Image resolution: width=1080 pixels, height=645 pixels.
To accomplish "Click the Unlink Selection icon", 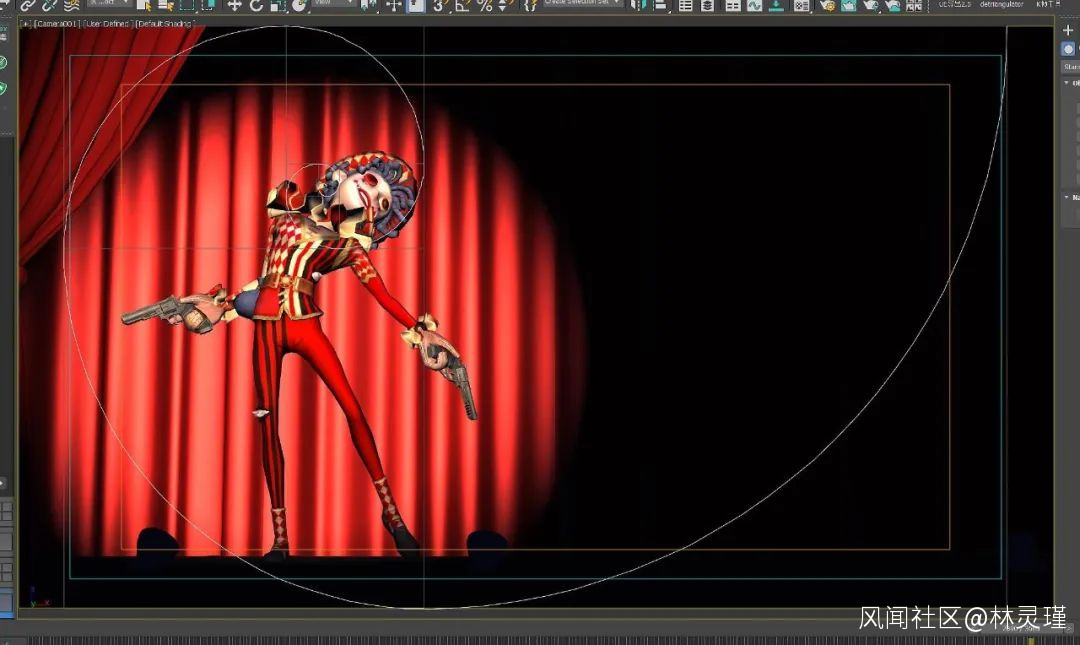I will pyautogui.click(x=49, y=5).
